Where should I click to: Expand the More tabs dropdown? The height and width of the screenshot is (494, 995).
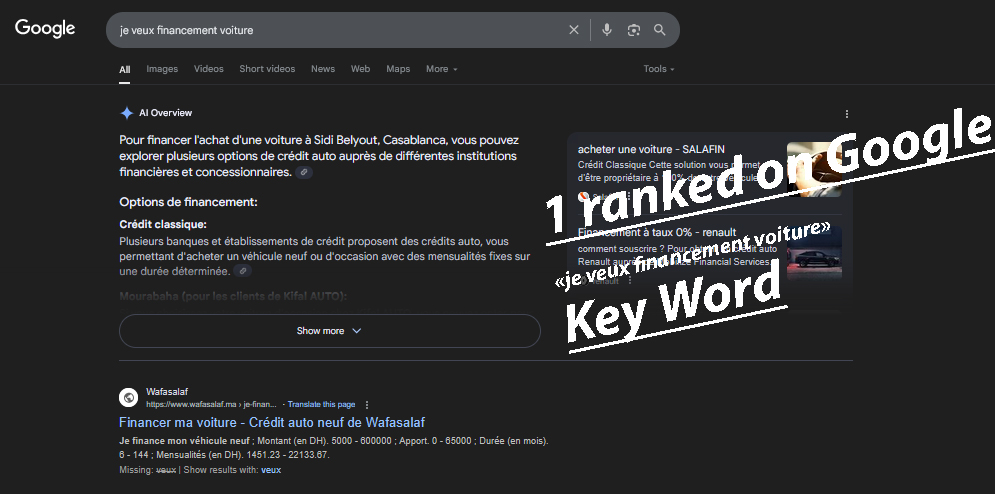tap(442, 69)
